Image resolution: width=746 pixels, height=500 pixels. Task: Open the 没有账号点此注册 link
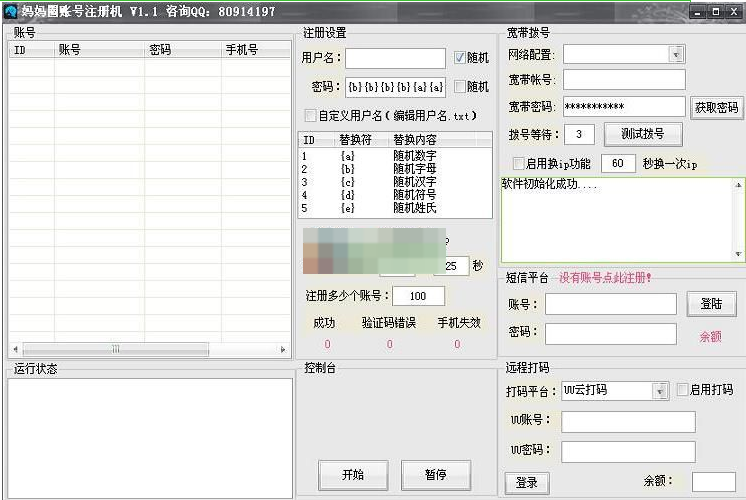click(605, 278)
